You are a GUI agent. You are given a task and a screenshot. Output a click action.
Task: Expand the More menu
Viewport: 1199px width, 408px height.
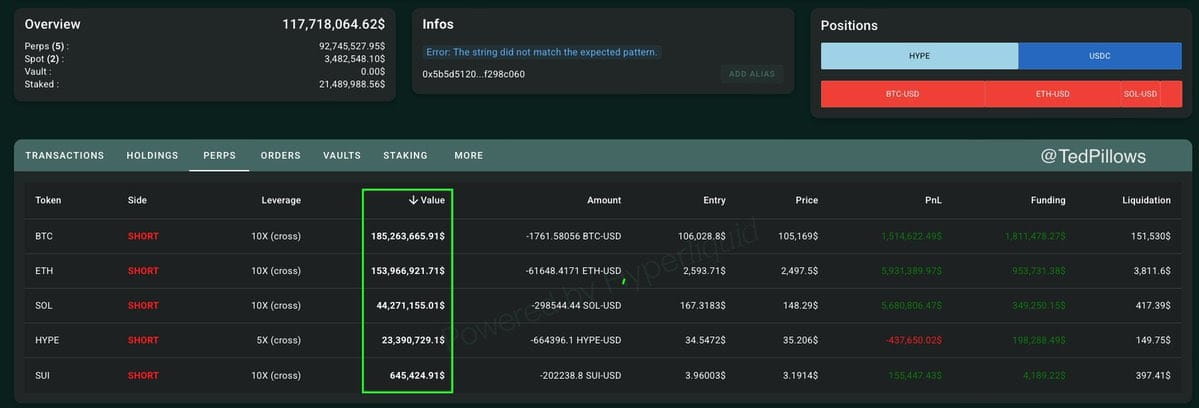point(469,155)
